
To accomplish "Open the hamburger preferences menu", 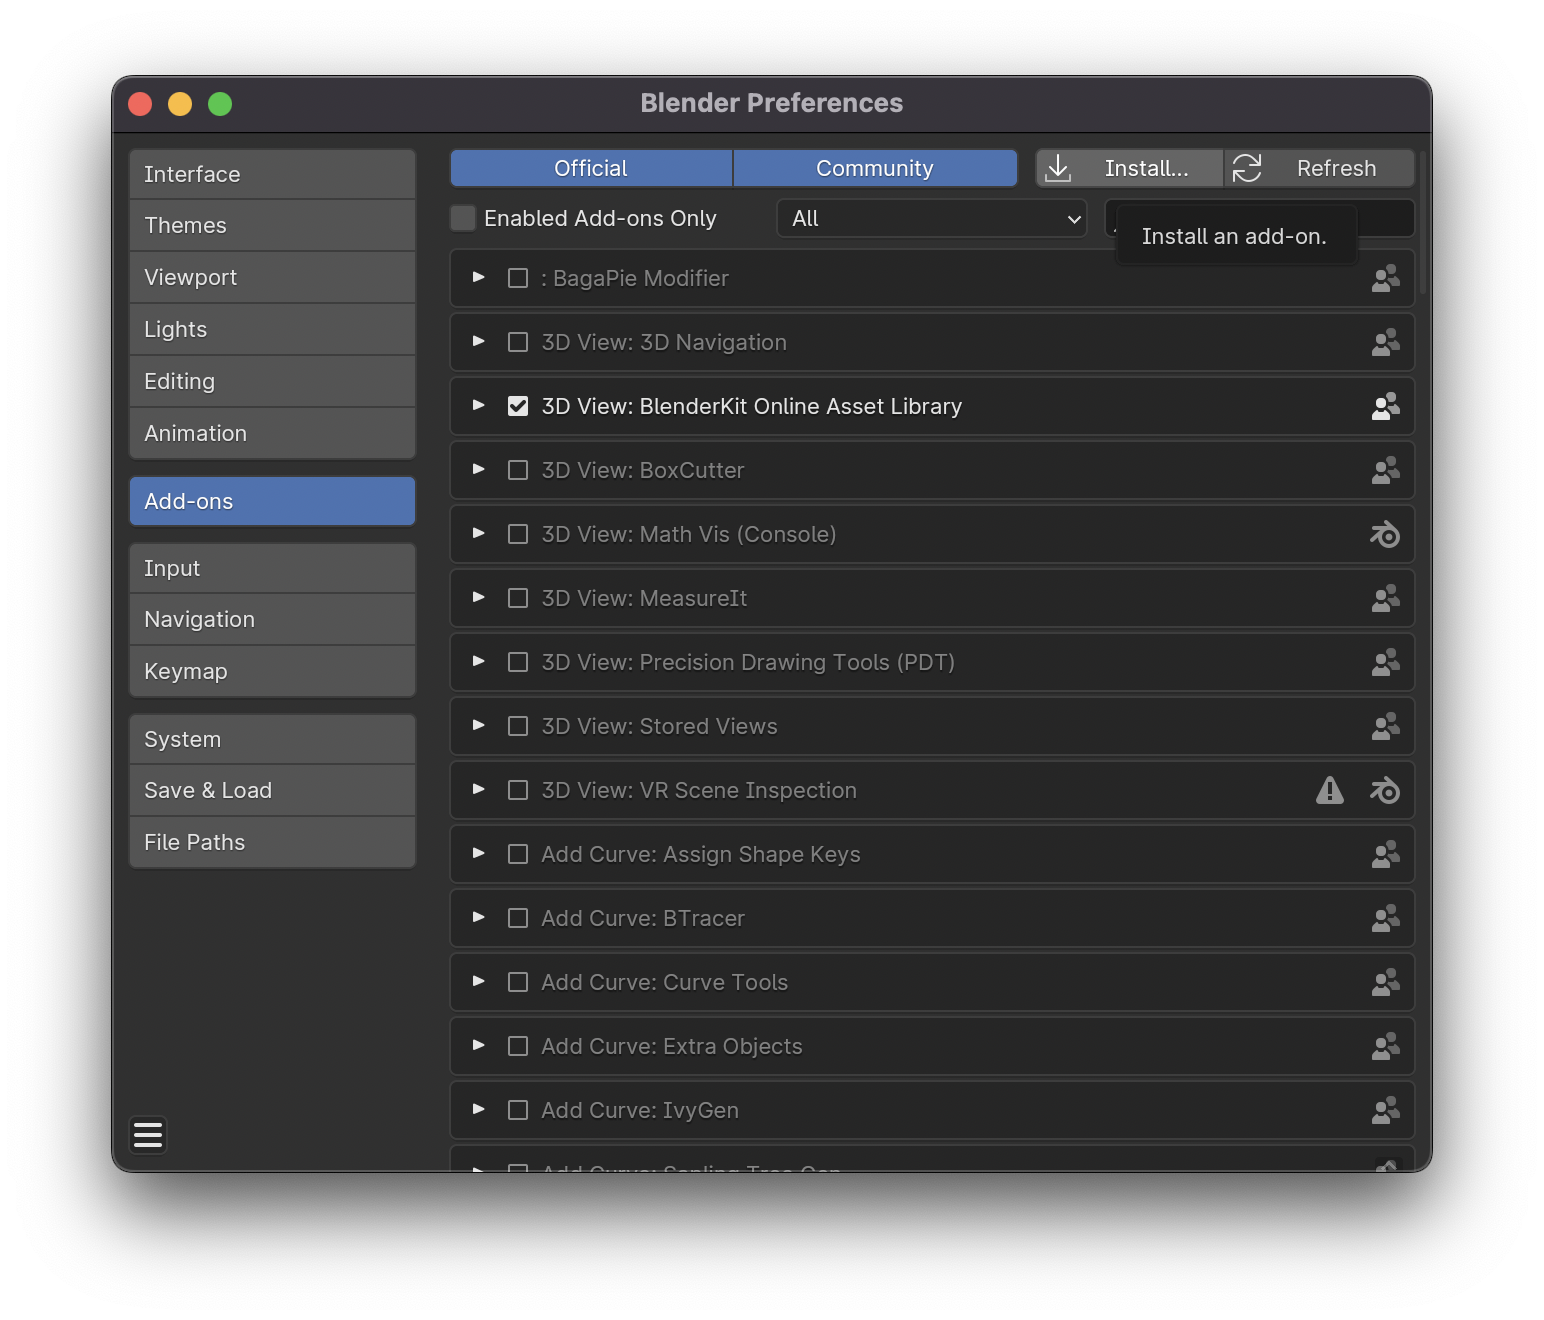I will pos(148,1135).
